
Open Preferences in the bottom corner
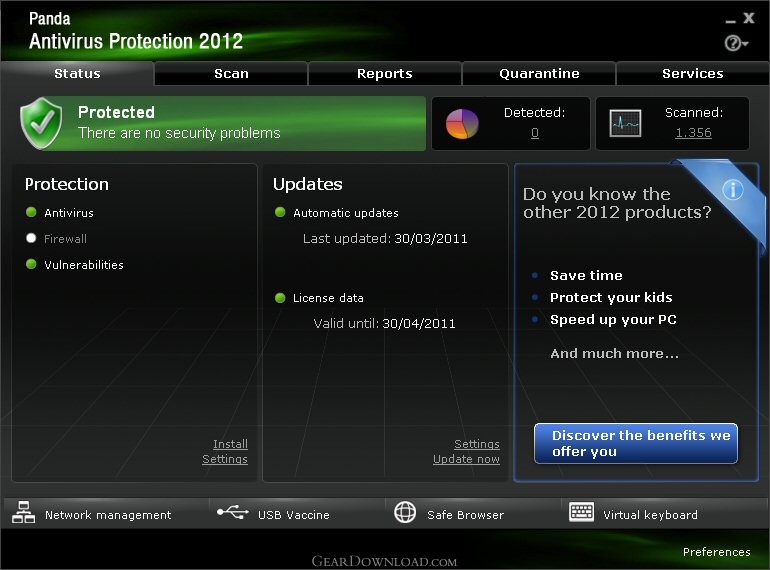[716, 552]
